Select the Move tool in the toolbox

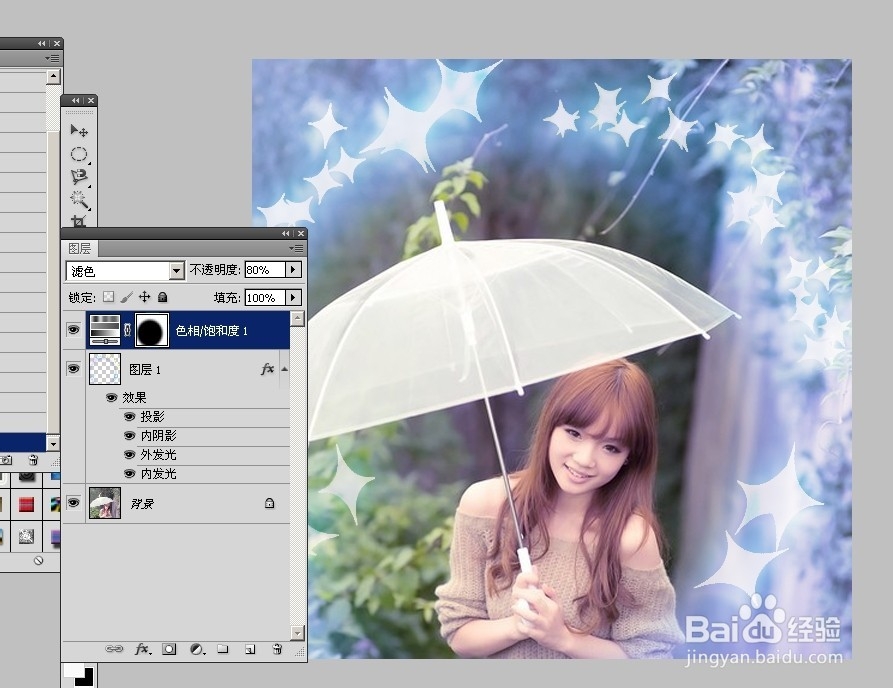pyautogui.click(x=79, y=131)
